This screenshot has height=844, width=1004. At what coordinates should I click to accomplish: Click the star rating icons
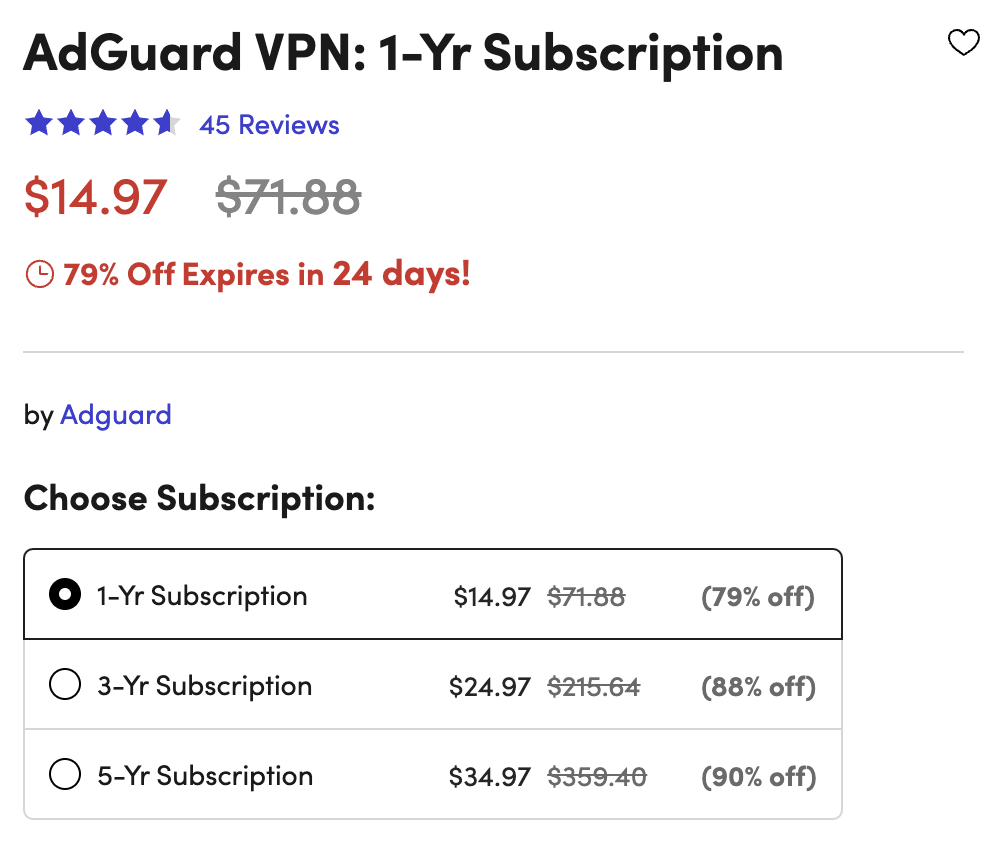coord(103,125)
